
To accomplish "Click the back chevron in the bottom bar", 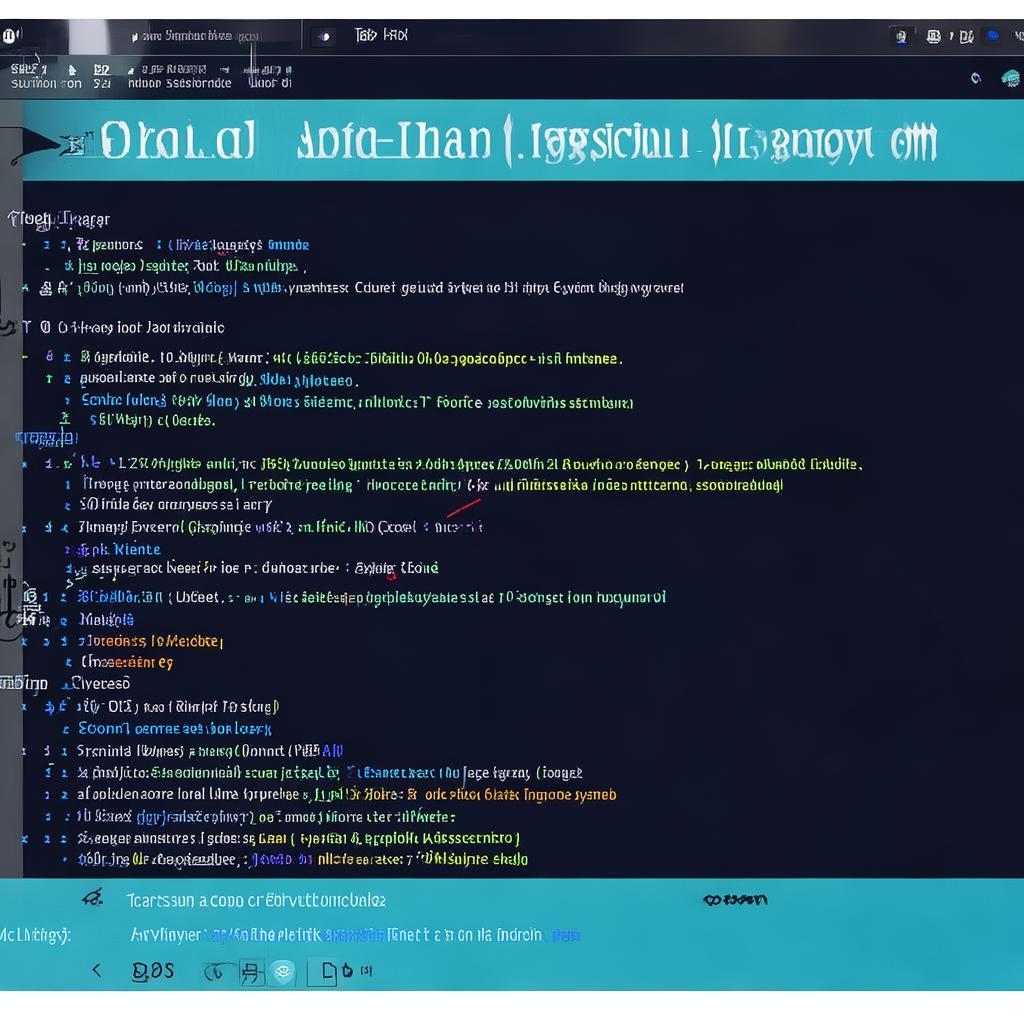I will point(97,970).
